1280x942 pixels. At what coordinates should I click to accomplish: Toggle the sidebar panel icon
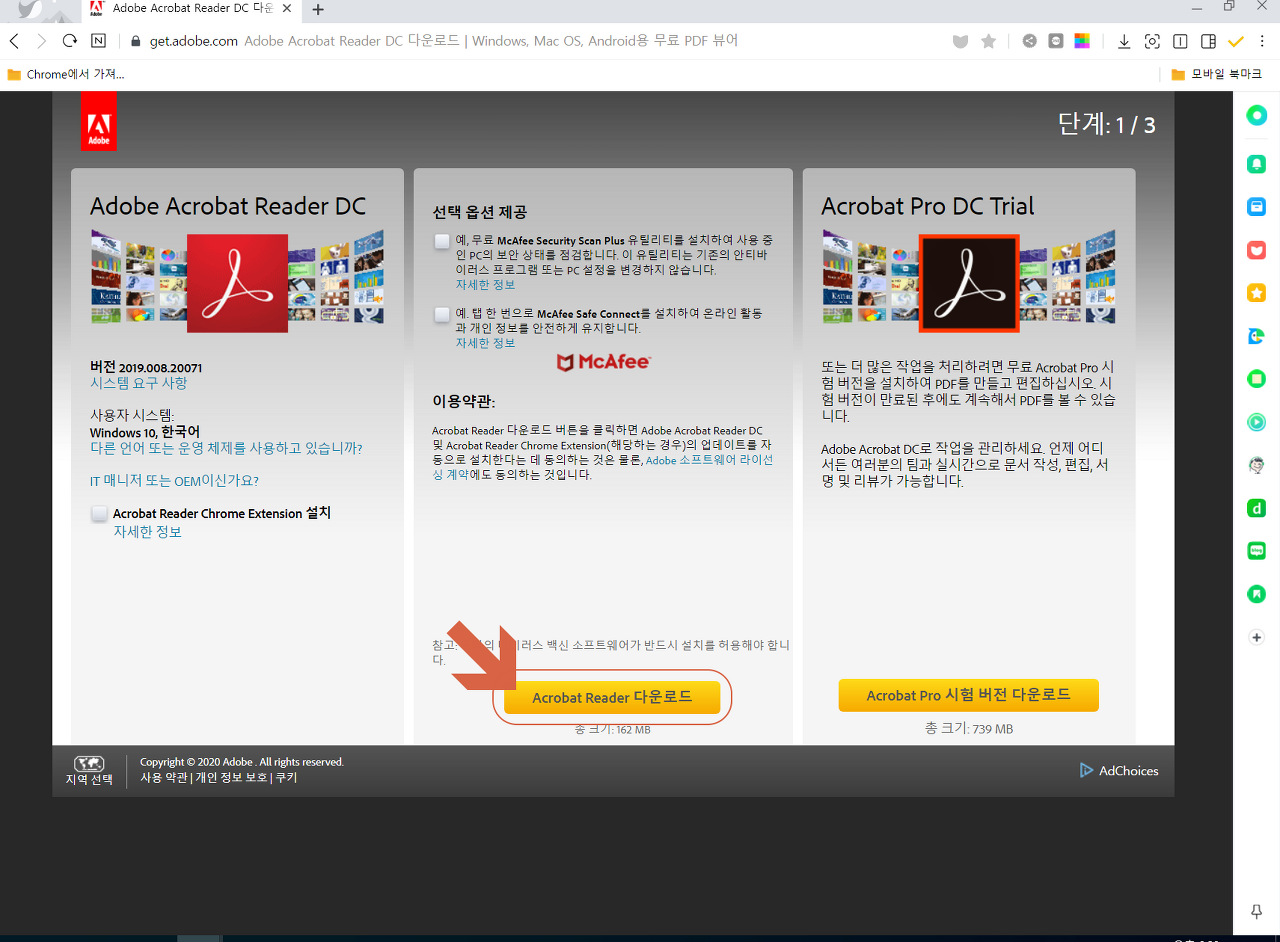click(1208, 41)
